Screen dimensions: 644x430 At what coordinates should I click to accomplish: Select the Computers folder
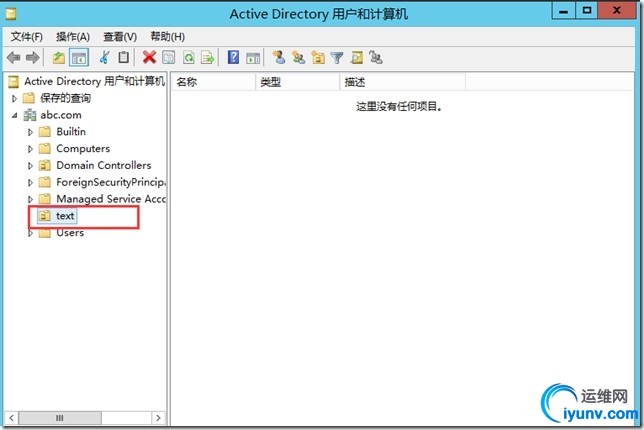tap(83, 149)
